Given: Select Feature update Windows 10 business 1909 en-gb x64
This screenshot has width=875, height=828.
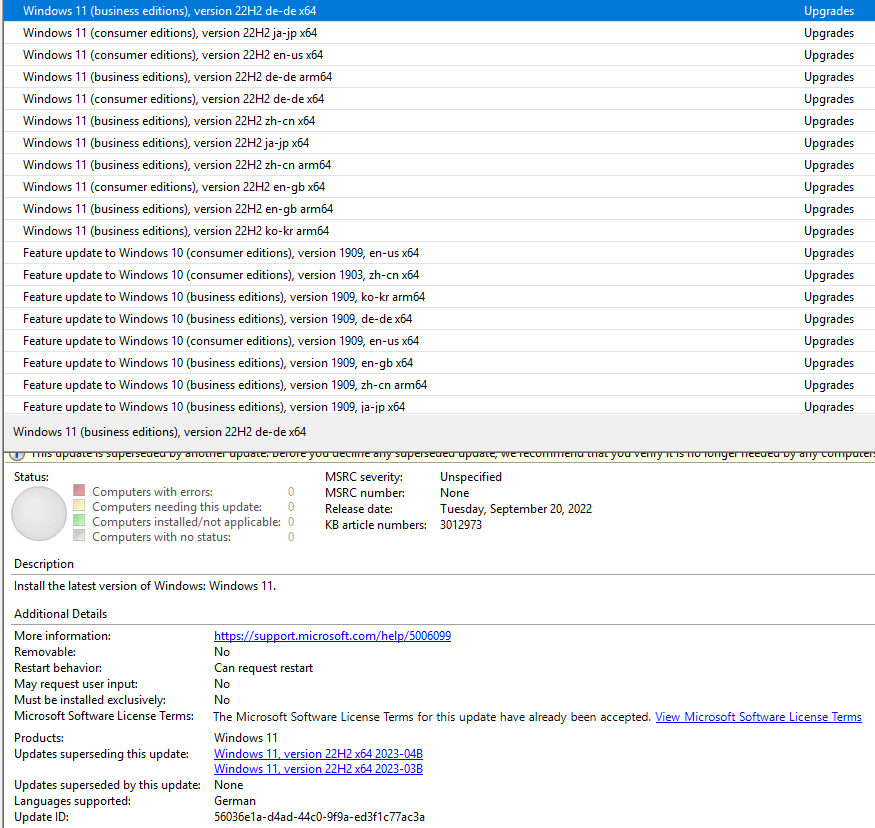Looking at the screenshot, I should (439, 363).
